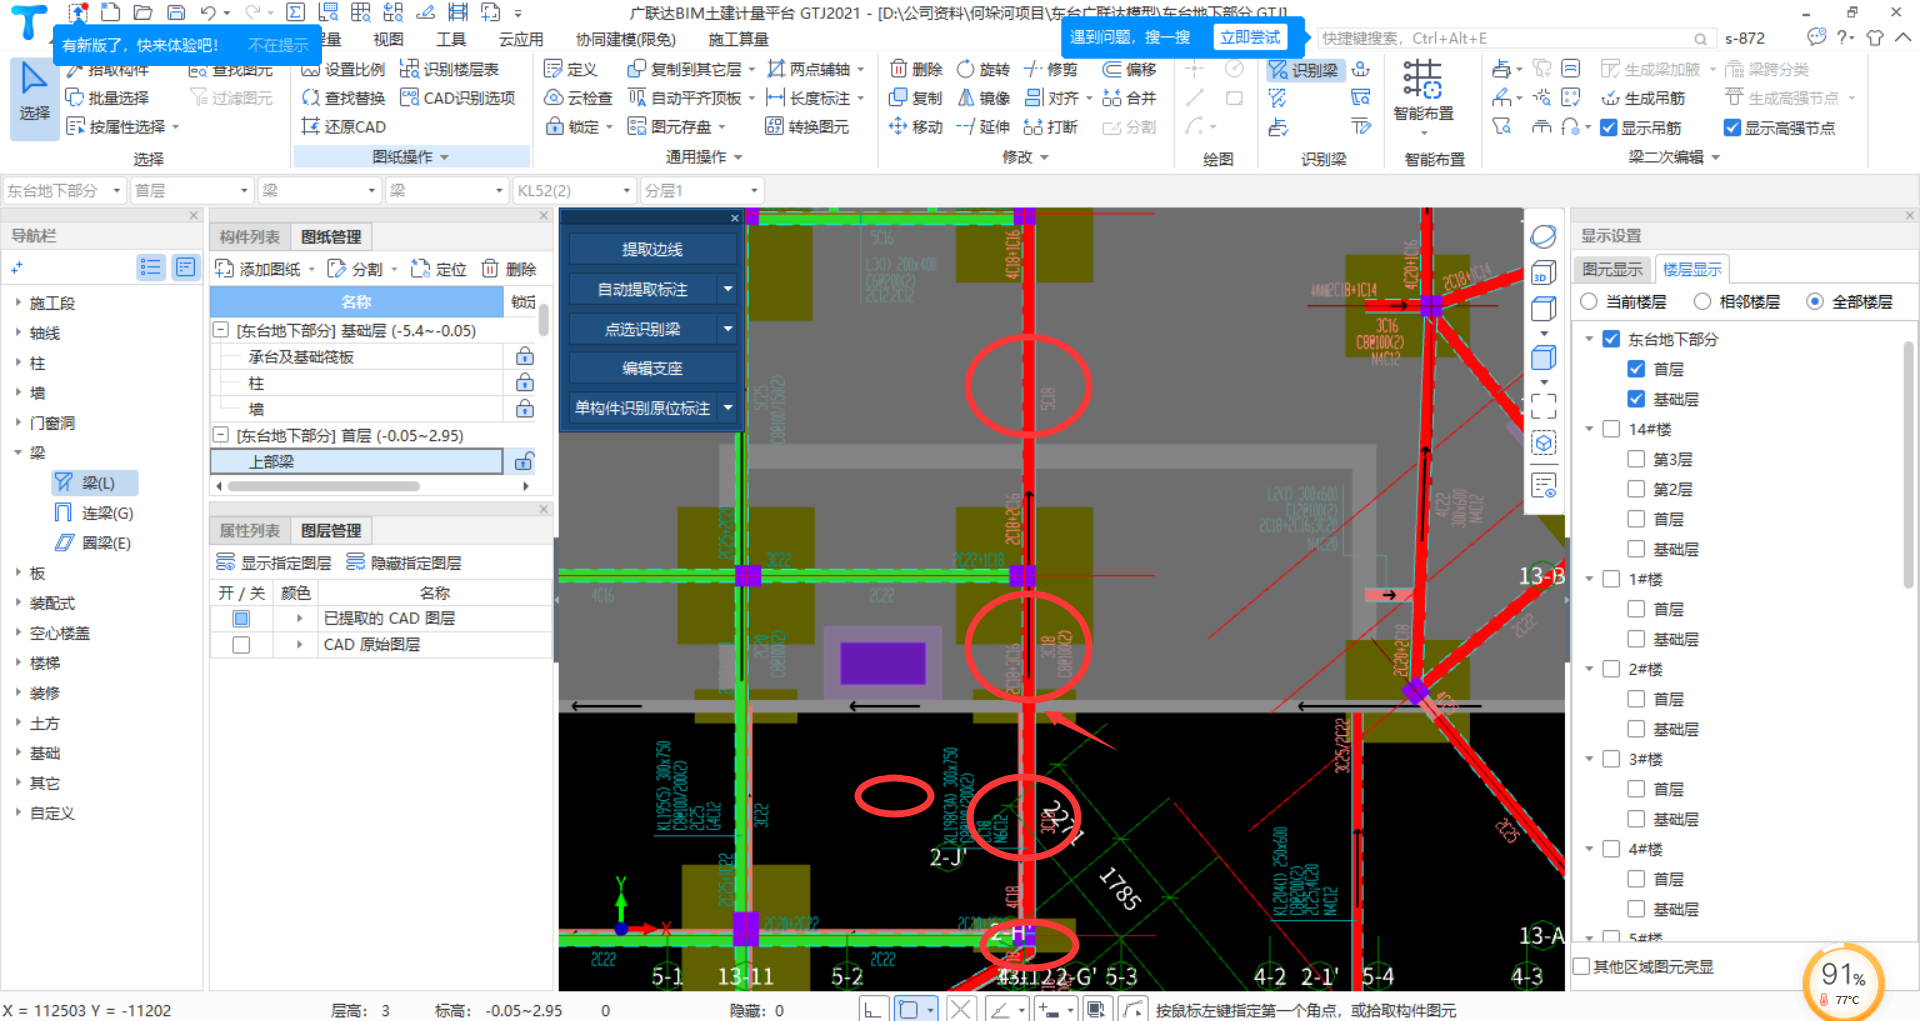The image size is (1920, 1021).
Task: Click the 定位 button in drawing manager
Action: (438, 269)
